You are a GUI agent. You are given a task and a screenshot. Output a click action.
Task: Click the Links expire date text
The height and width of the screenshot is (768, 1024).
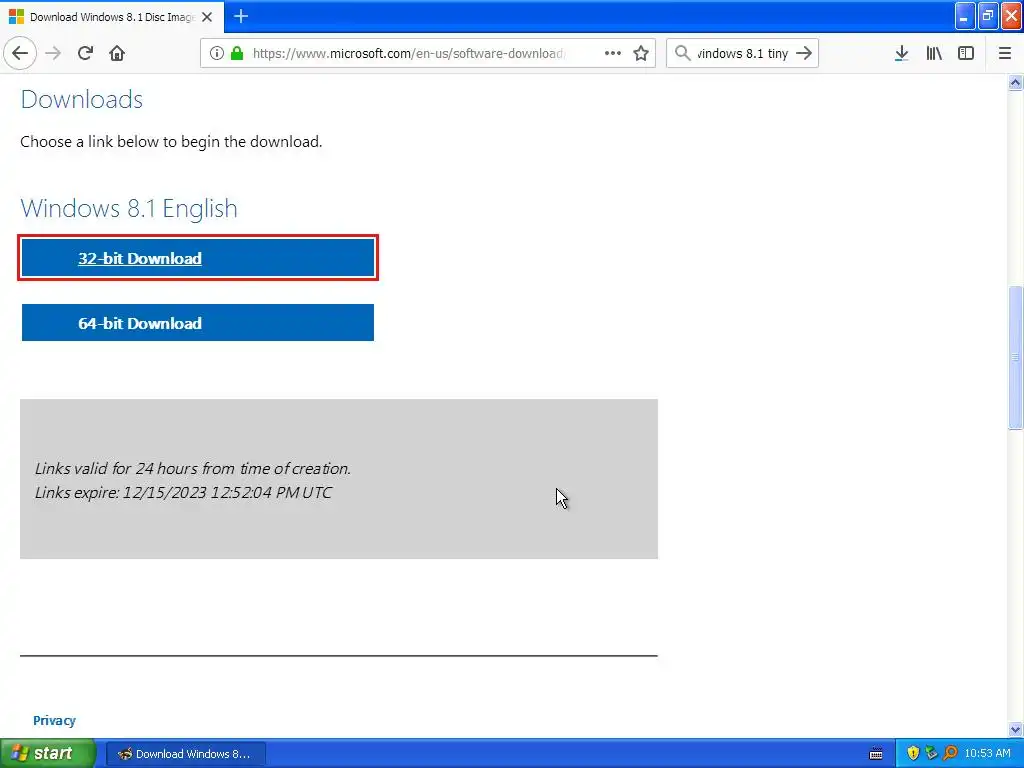(x=183, y=492)
